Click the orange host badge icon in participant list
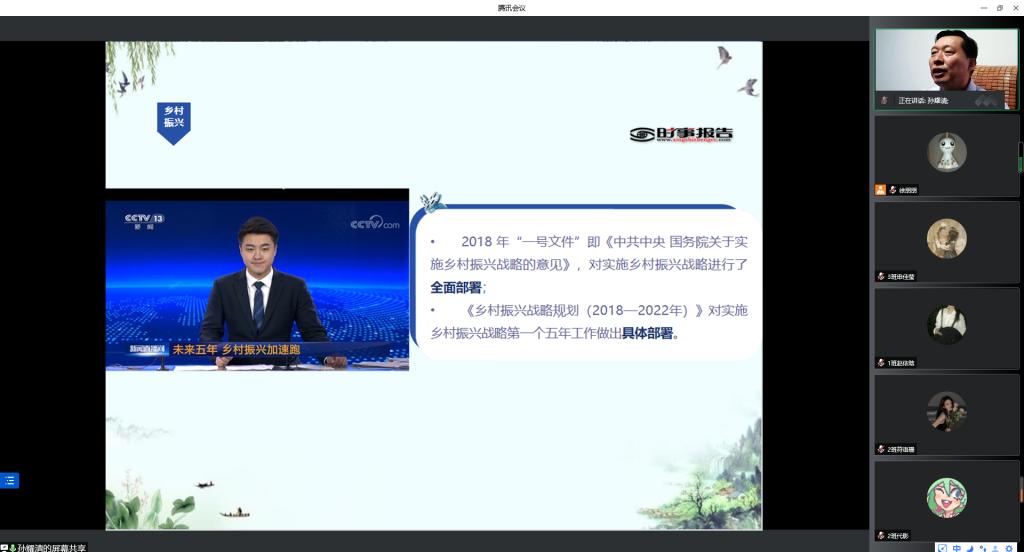This screenshot has width=1024, height=552. click(880, 189)
